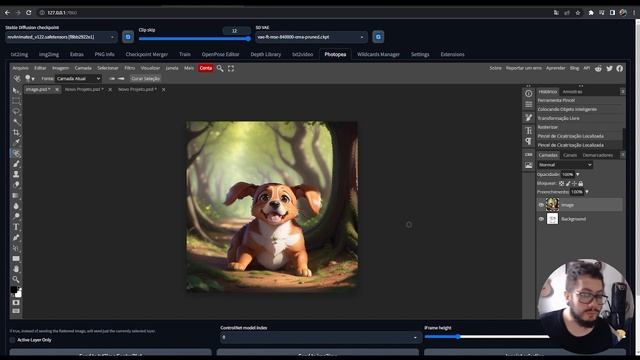Viewport: 640px width, 360px height.
Task: Open the SD VAE dropdown
Action: click(x=311, y=37)
